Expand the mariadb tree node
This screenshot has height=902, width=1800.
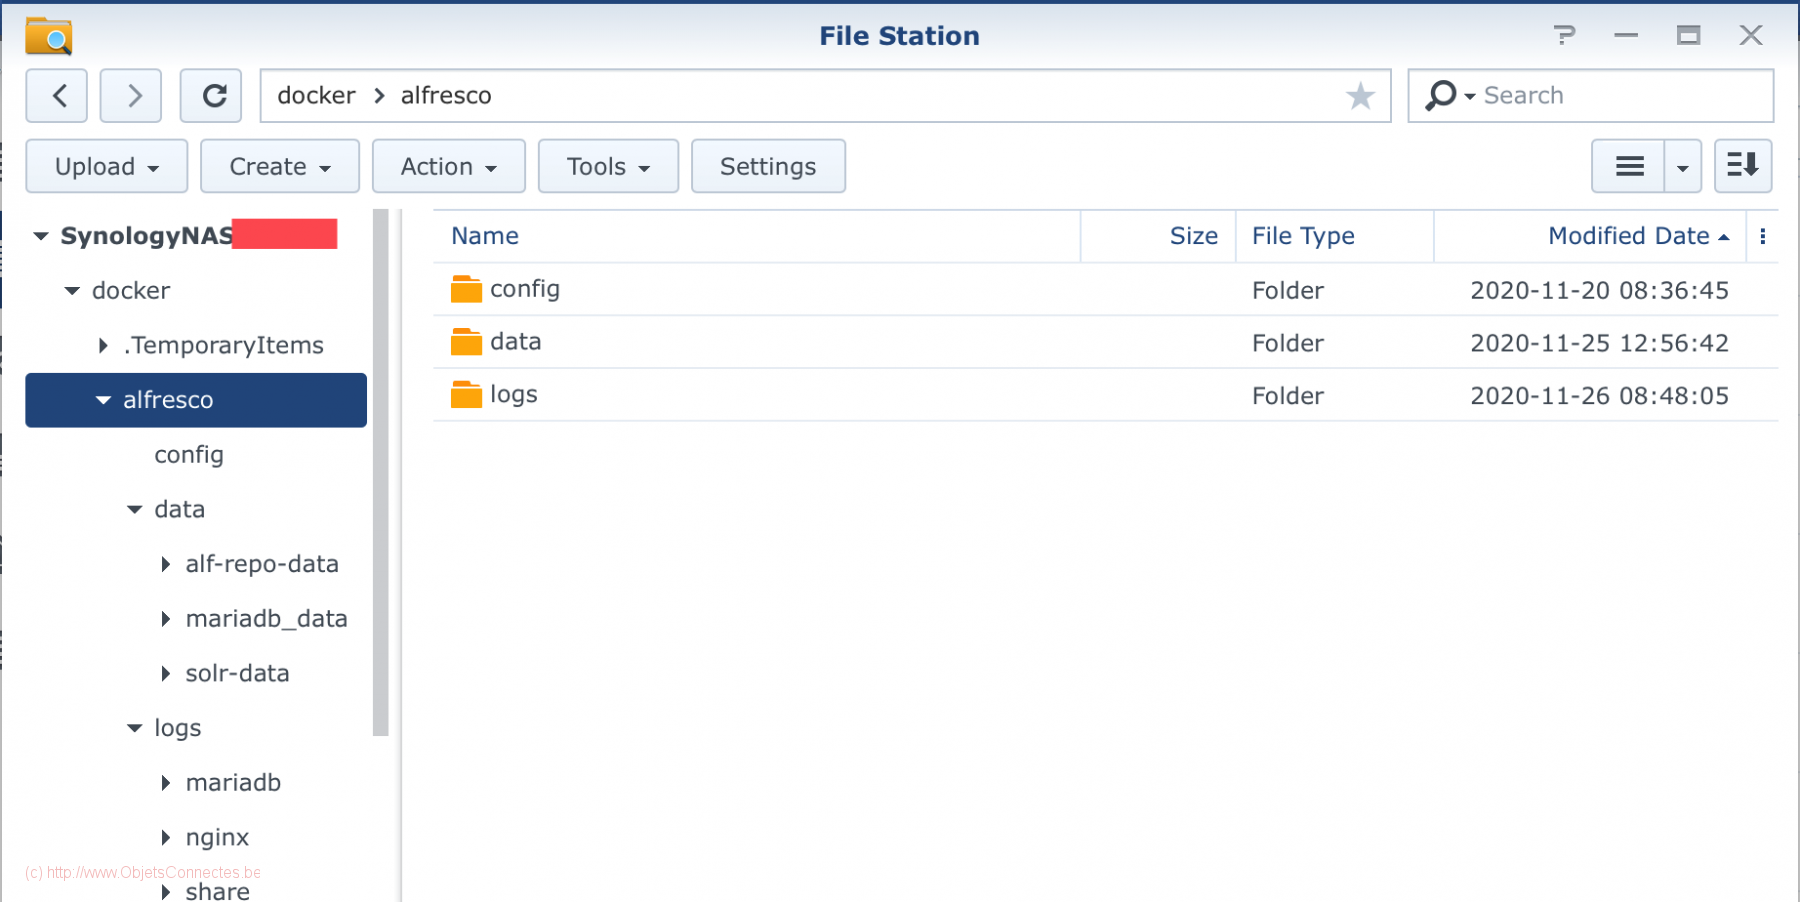[166, 783]
